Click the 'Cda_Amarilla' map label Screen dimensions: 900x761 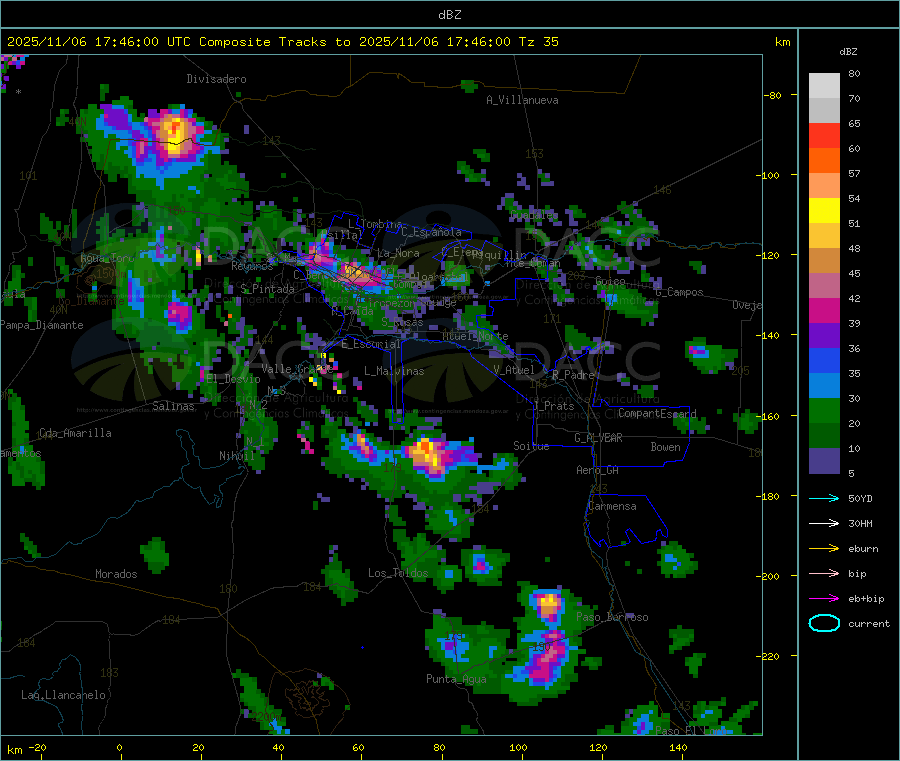pyautogui.click(x=75, y=433)
